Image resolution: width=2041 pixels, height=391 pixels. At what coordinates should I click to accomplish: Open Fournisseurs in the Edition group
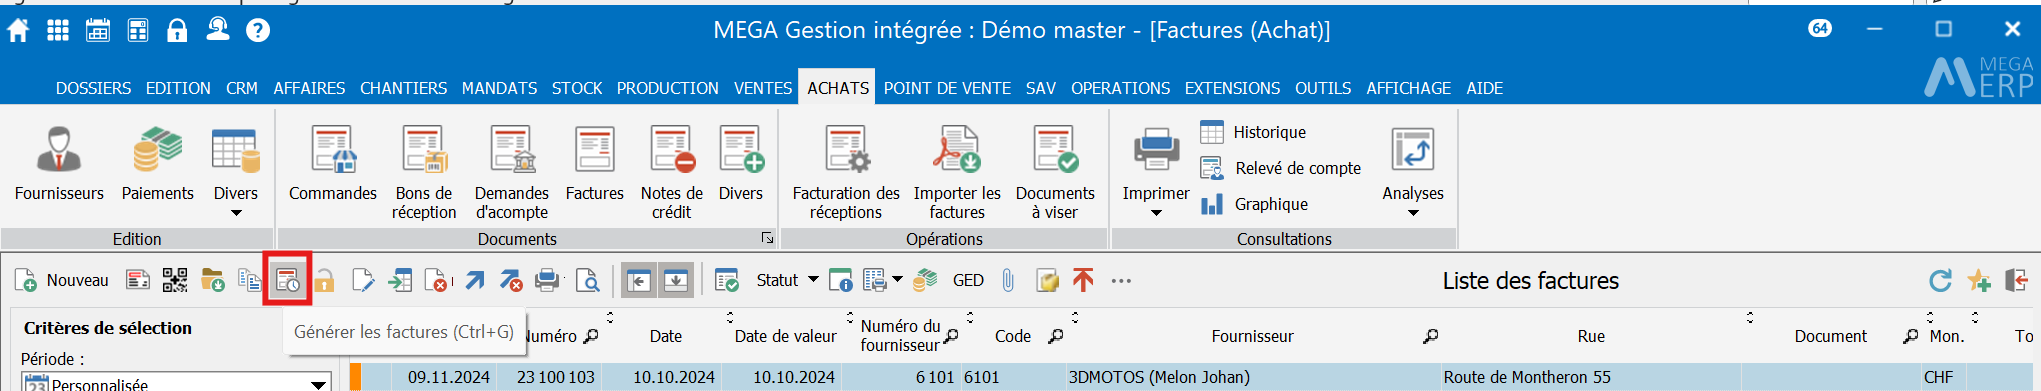tap(59, 165)
